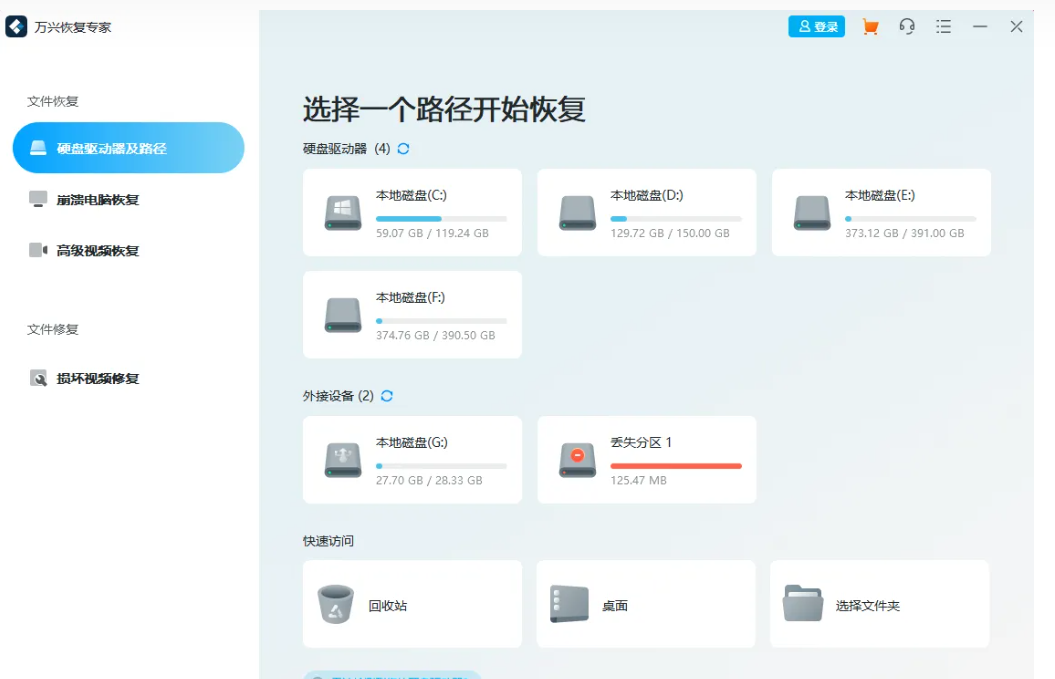Screen dimensions: 1055x679
Task: Click the 登录 login button
Action: [816, 27]
